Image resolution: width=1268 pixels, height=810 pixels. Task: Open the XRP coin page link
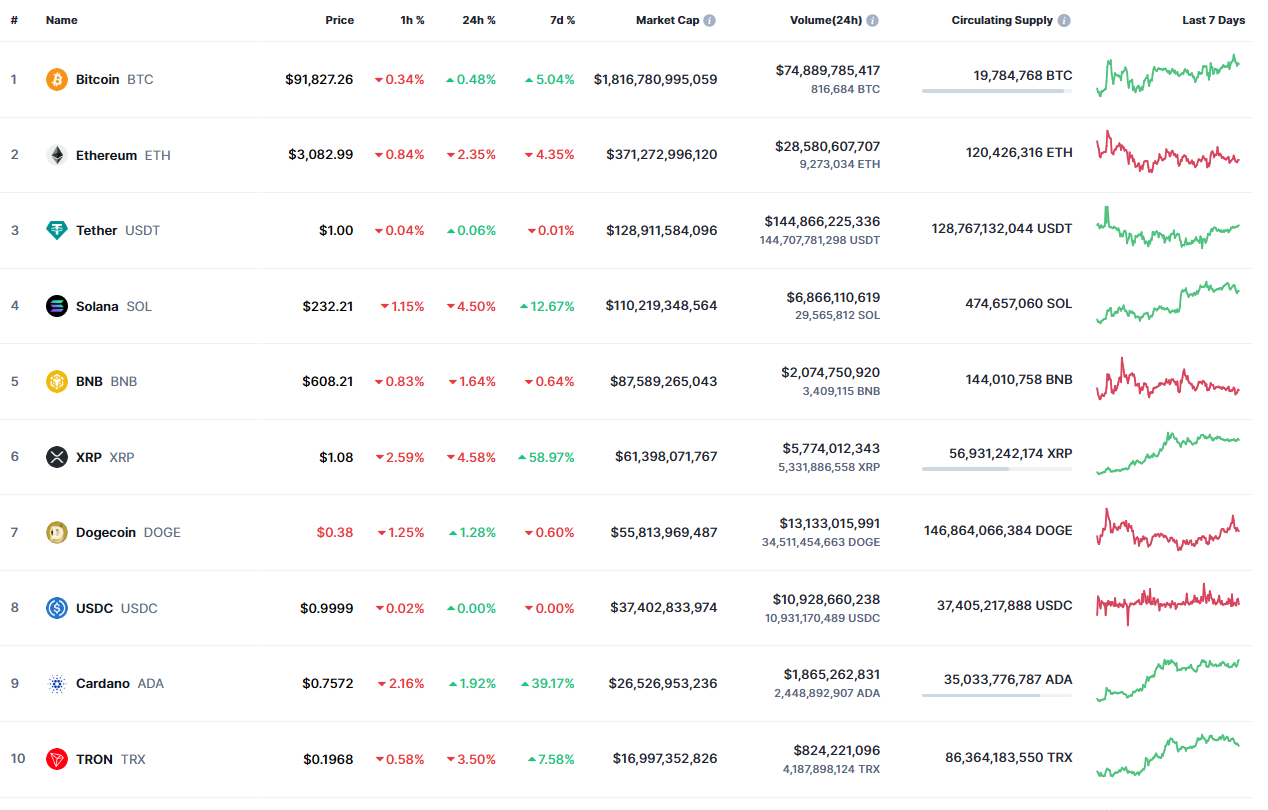tap(105, 457)
